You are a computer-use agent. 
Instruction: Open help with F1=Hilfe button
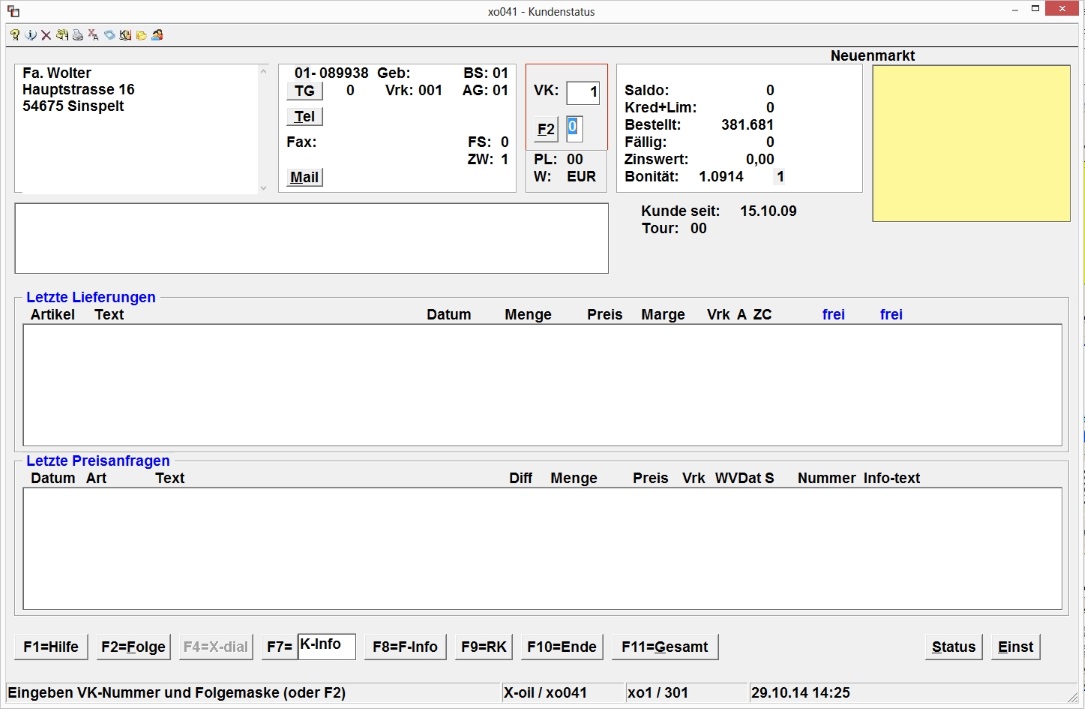coord(51,647)
